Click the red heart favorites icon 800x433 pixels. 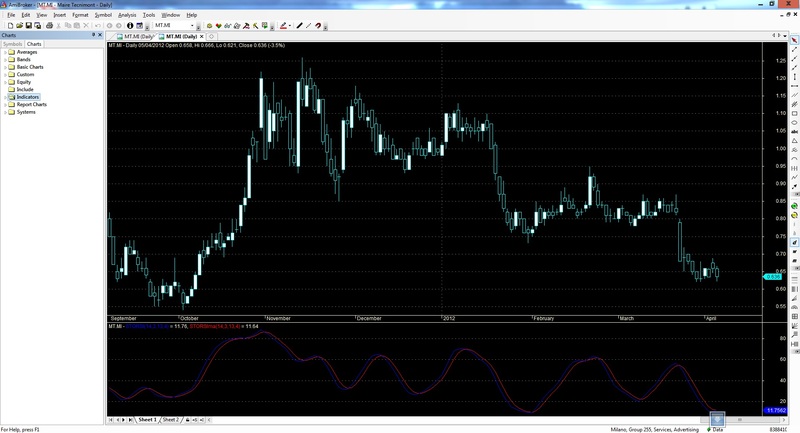[218, 26]
